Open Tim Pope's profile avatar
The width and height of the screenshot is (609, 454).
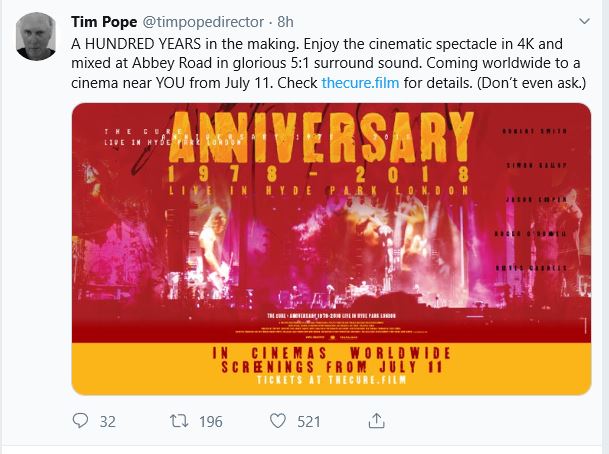[x=36, y=38]
